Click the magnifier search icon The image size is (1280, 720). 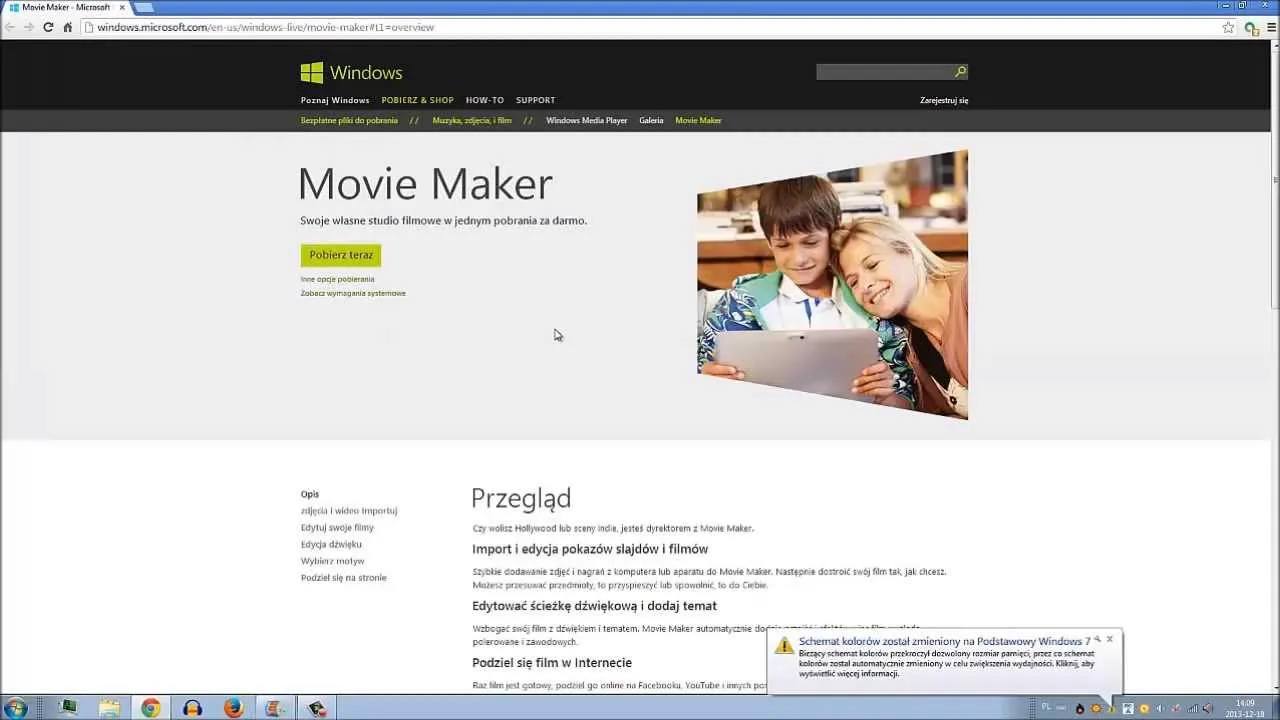960,71
